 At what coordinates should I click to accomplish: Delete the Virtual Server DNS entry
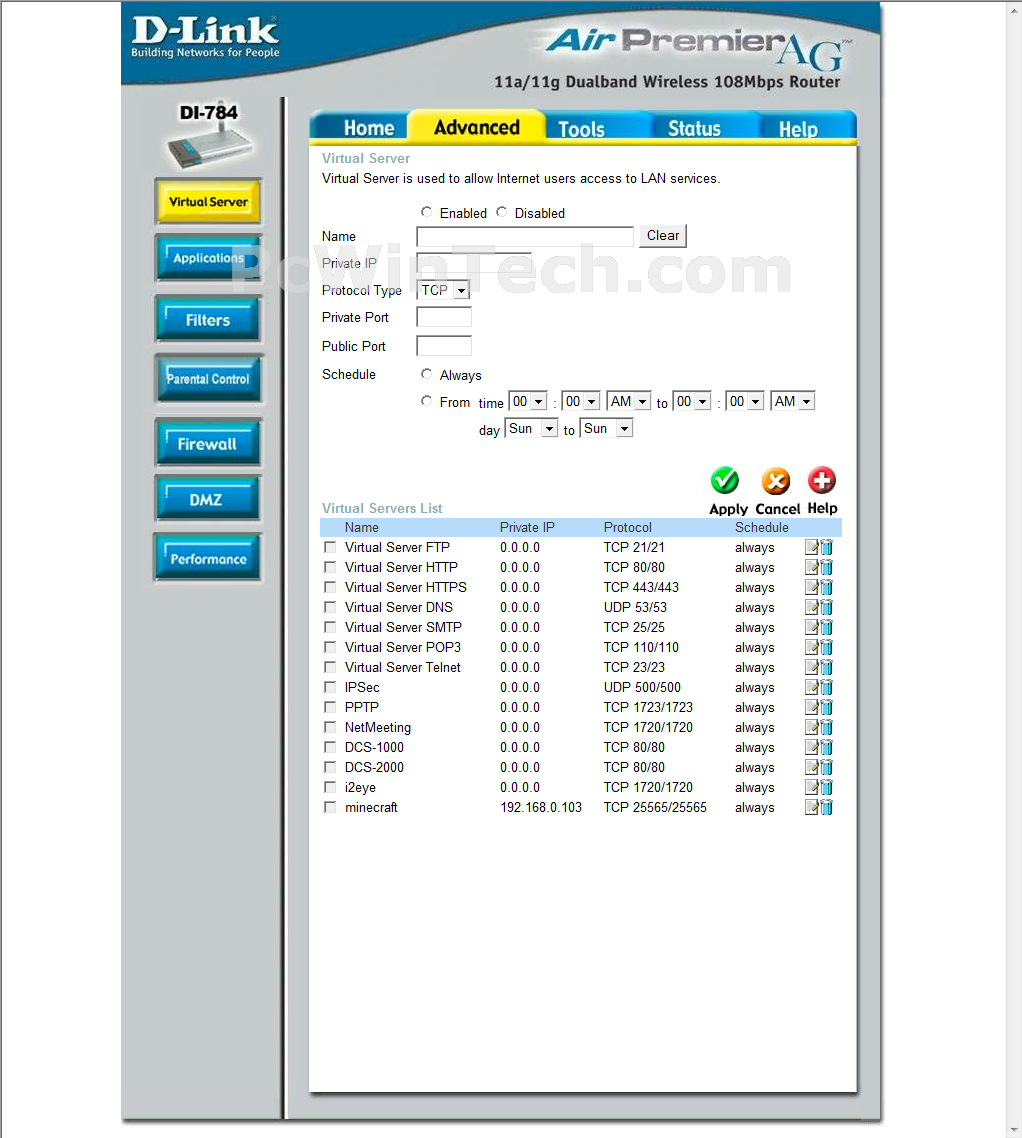tap(826, 607)
